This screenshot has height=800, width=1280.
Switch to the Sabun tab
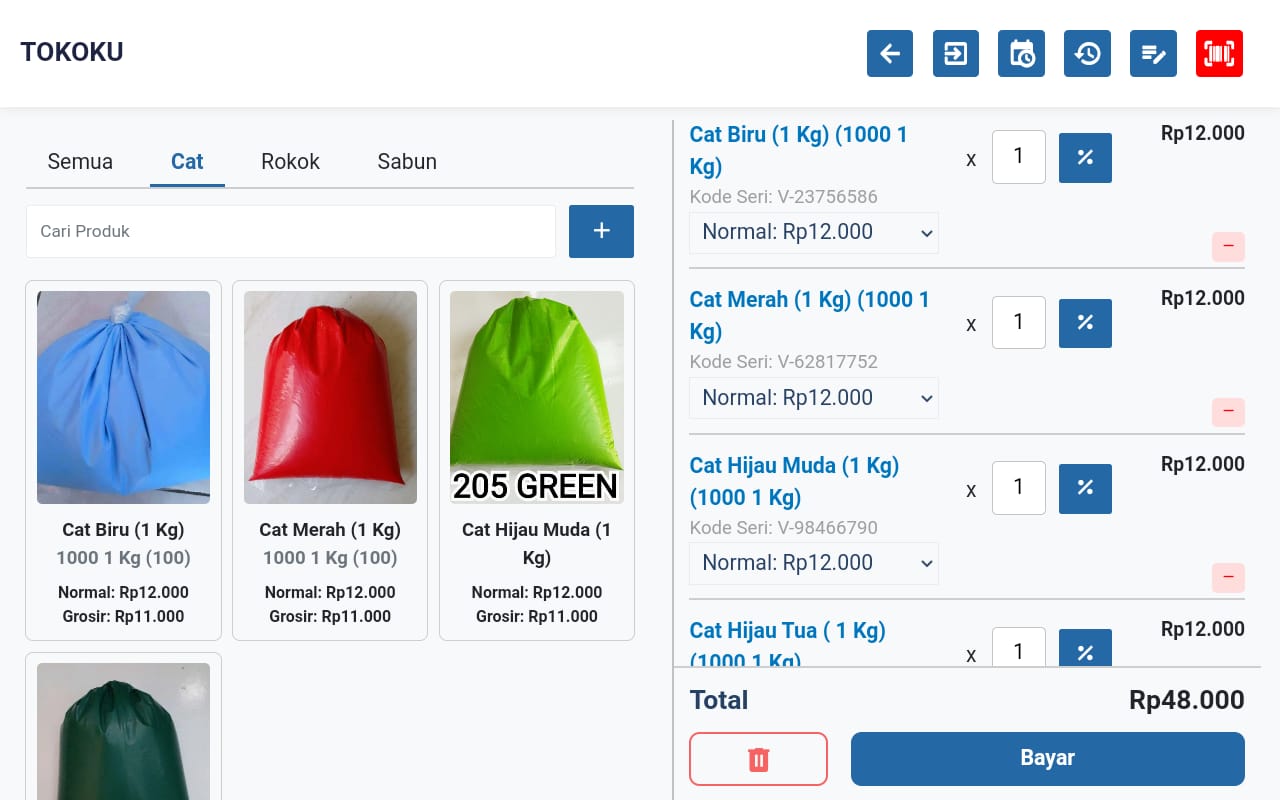coord(407,162)
